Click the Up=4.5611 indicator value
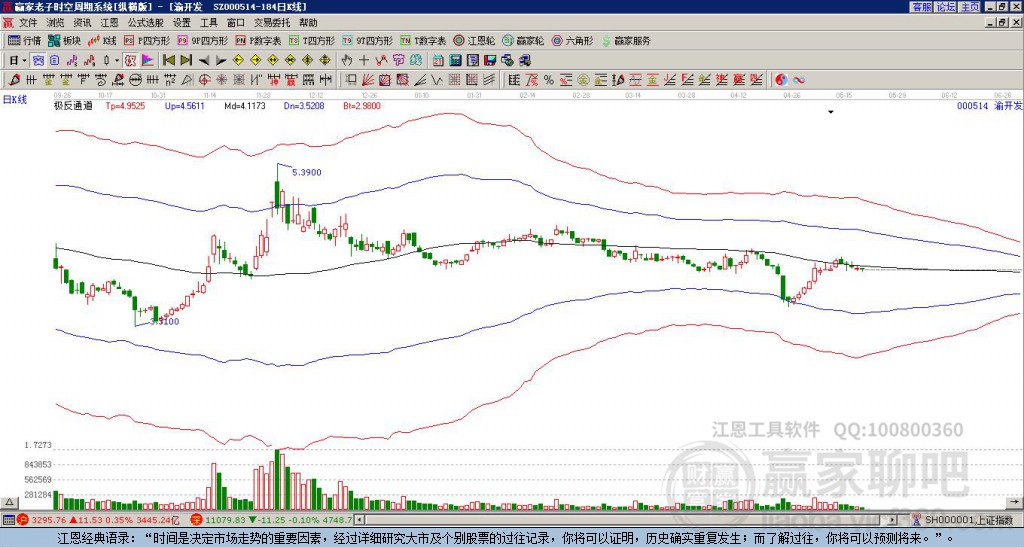 pos(184,106)
